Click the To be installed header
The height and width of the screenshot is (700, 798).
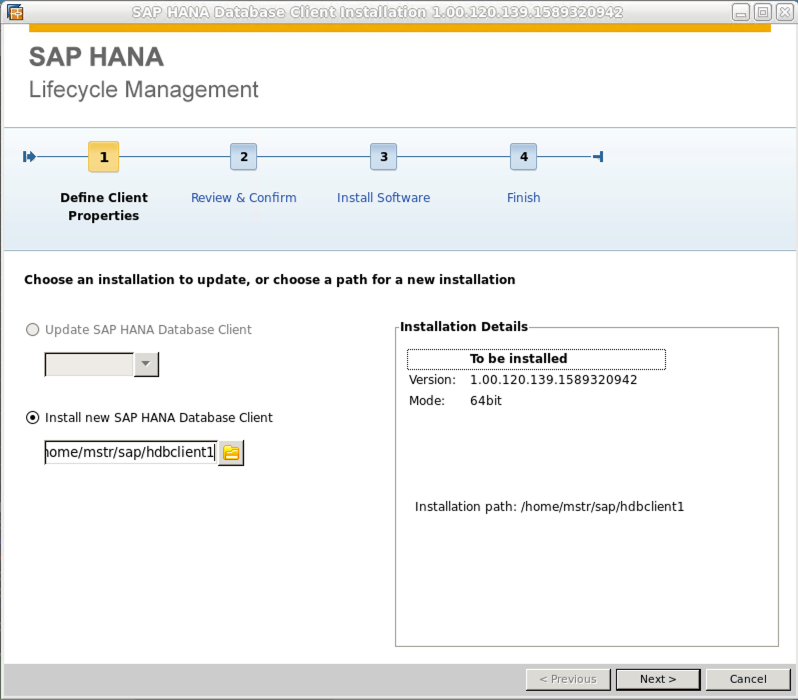click(x=536, y=359)
